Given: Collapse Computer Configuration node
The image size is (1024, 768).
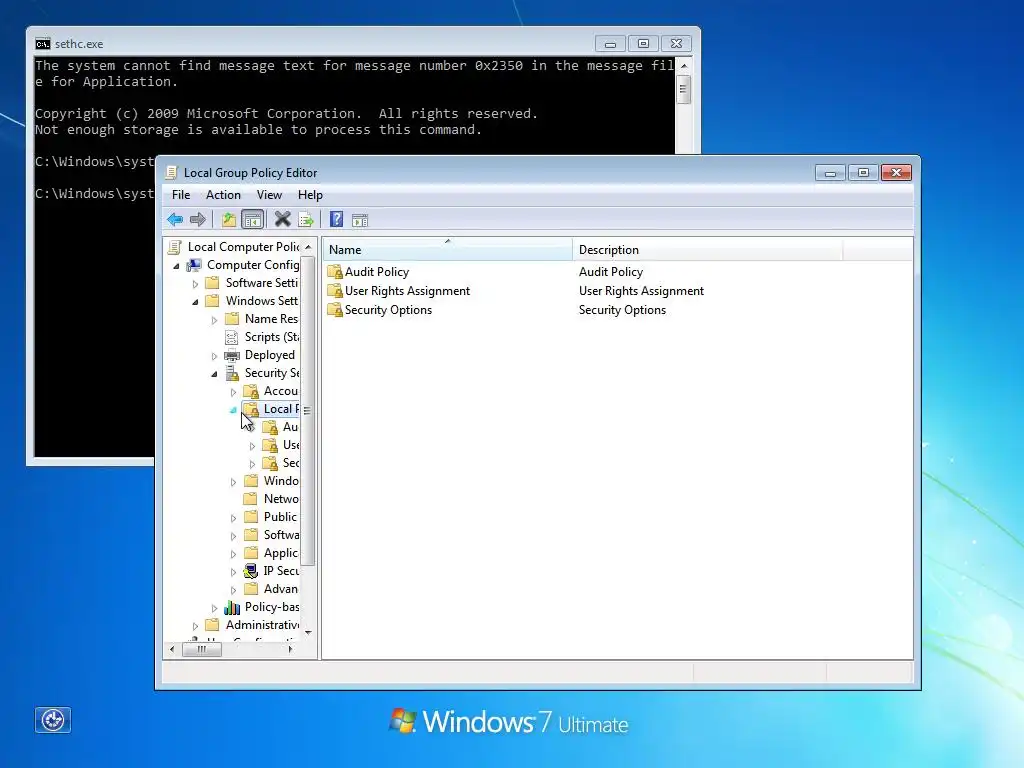Looking at the screenshot, I should 176,266.
